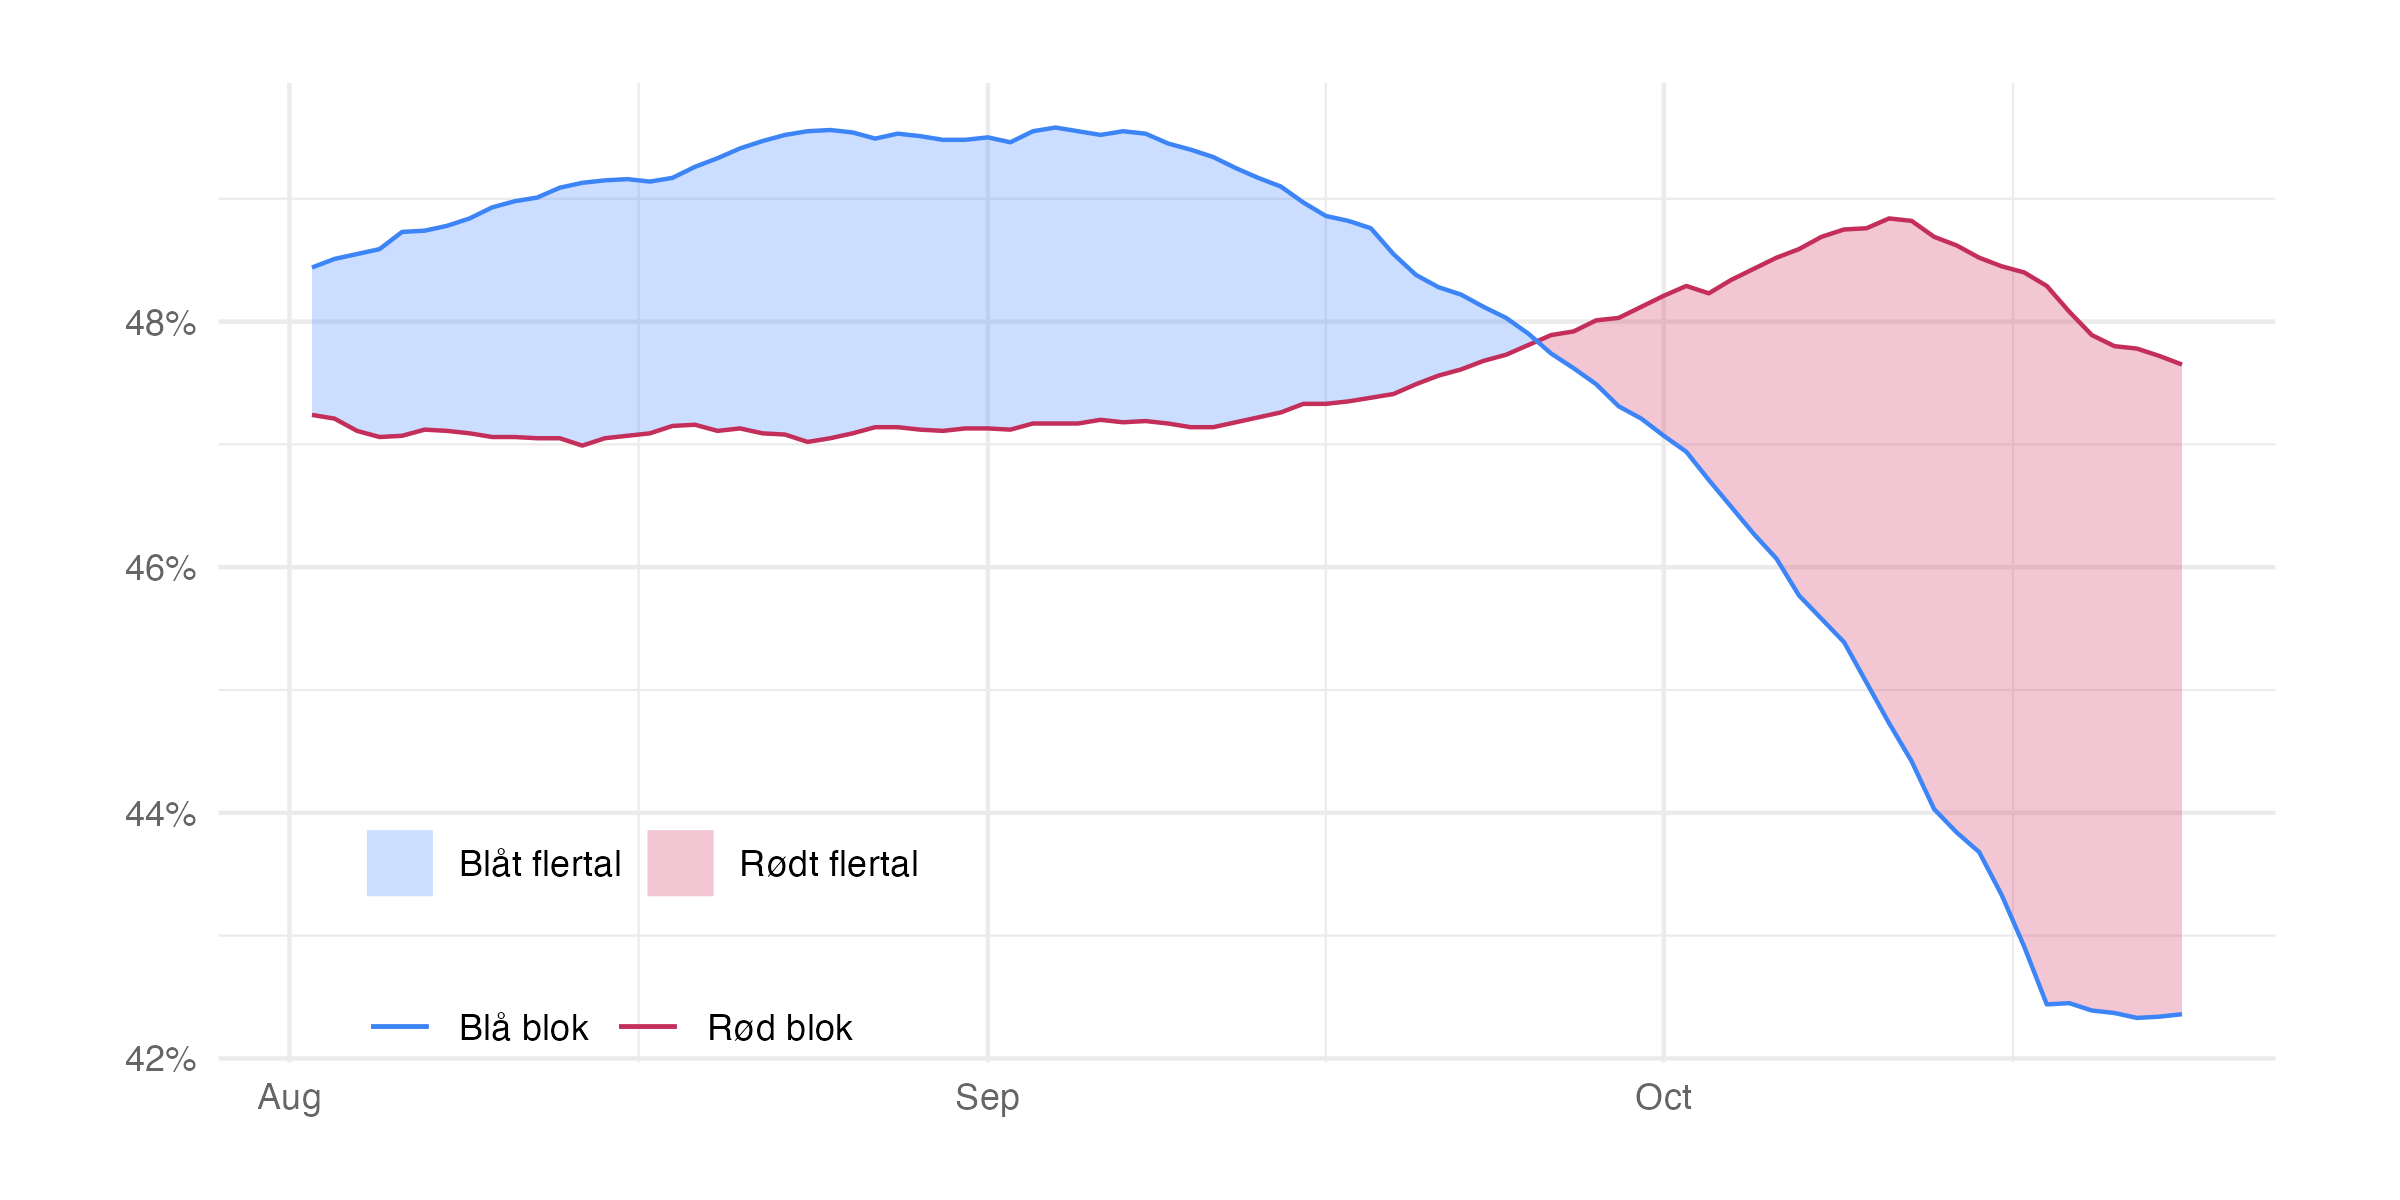This screenshot has height=1200, width=2400.
Task: Click the red line key for Rød blok
Action: (648, 1027)
